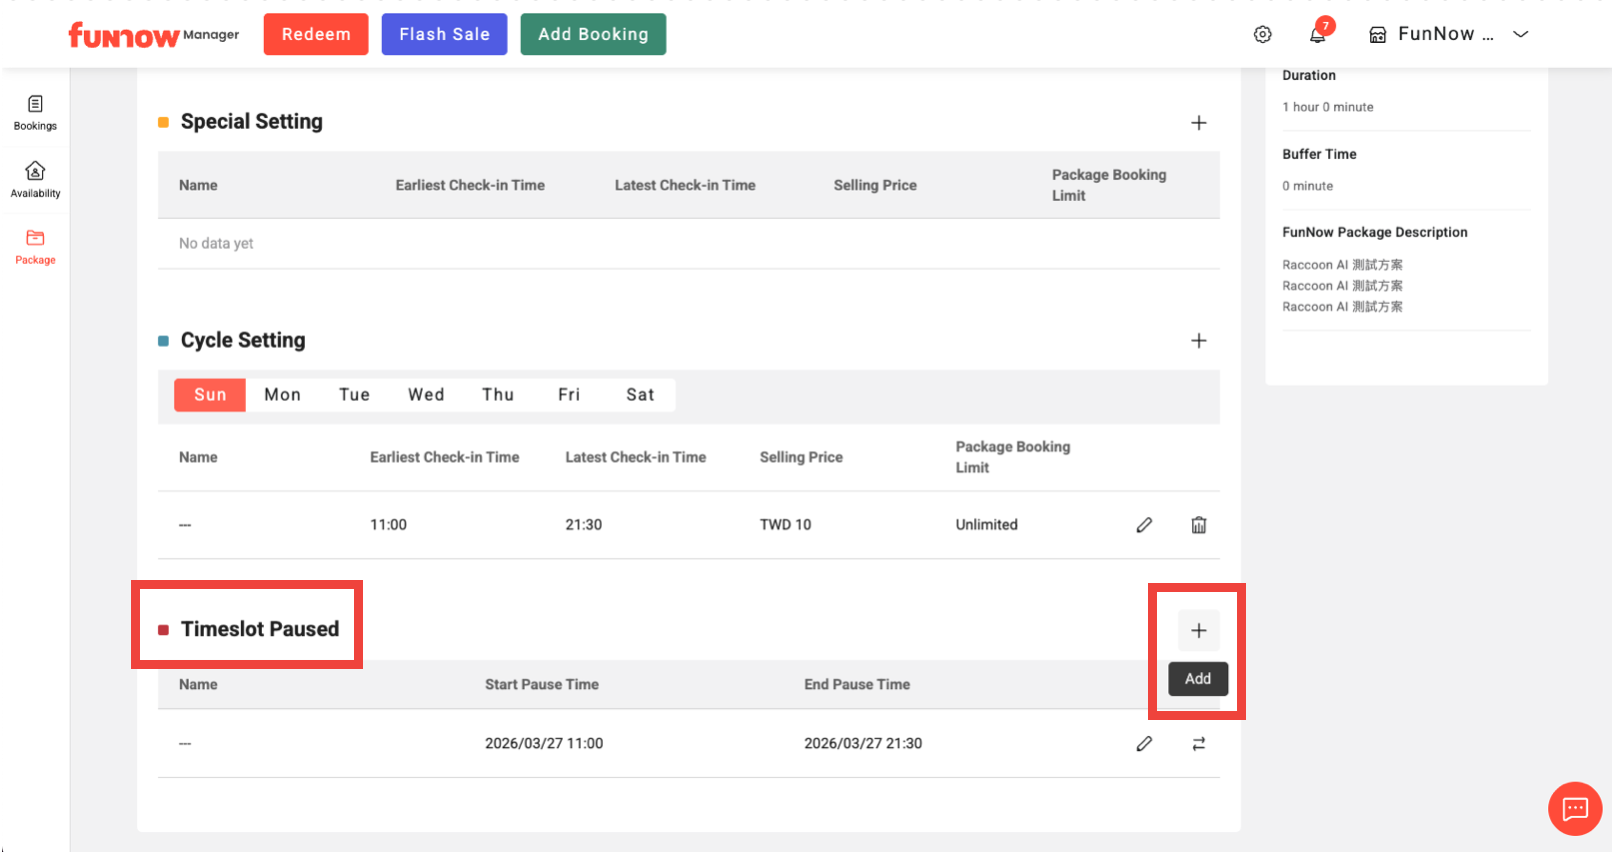1612x852 pixels.
Task: Add a new Timeslot Paused entry
Action: 1198,631
